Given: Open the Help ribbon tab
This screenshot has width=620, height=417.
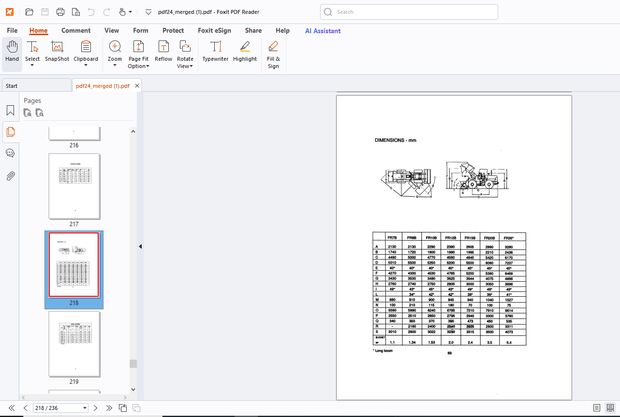Looking at the screenshot, I should [x=282, y=30].
